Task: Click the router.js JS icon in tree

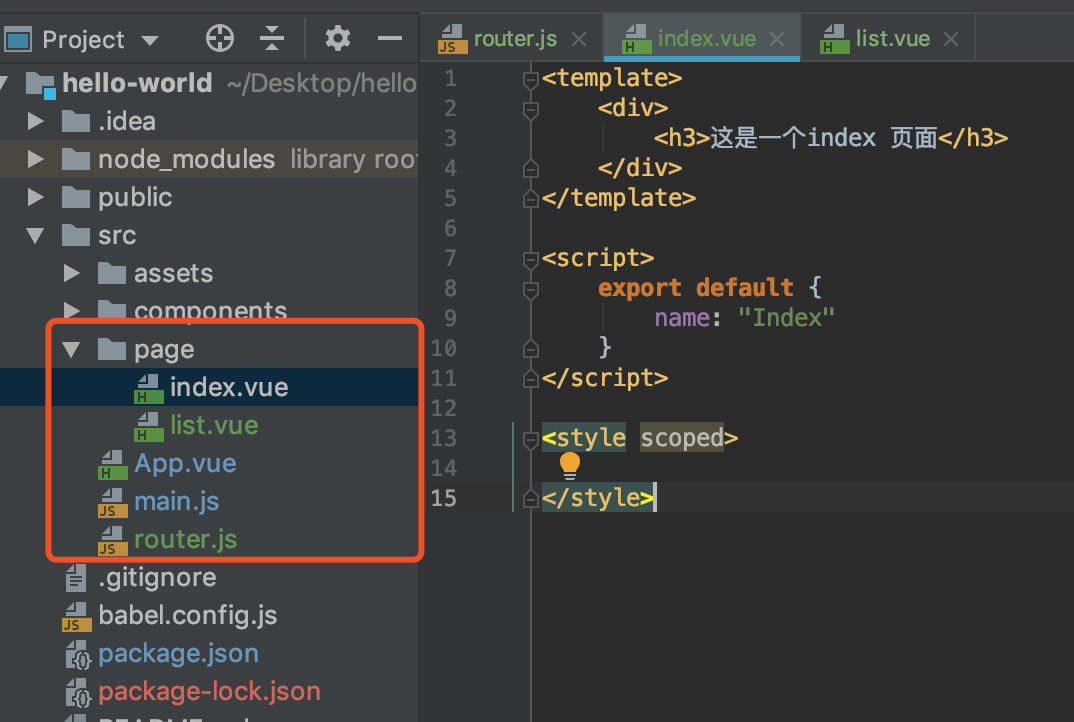Action: pos(113,540)
